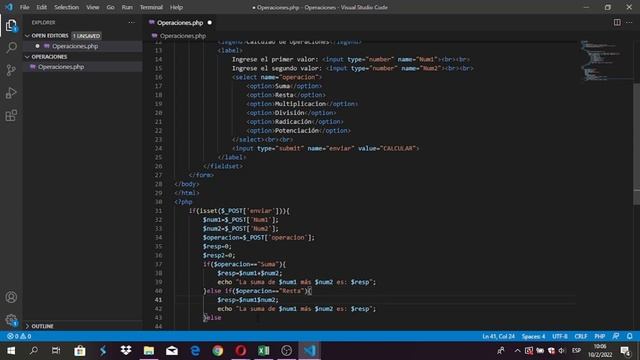Show hidden system tray icons
The image size is (640, 360).
(517, 351)
